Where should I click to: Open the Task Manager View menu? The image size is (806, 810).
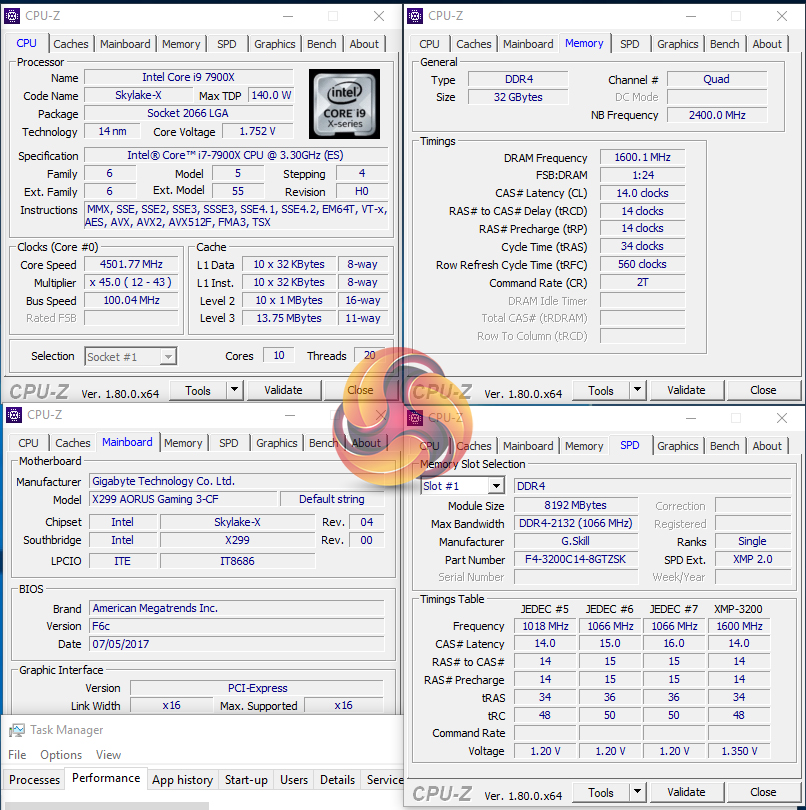(x=108, y=755)
